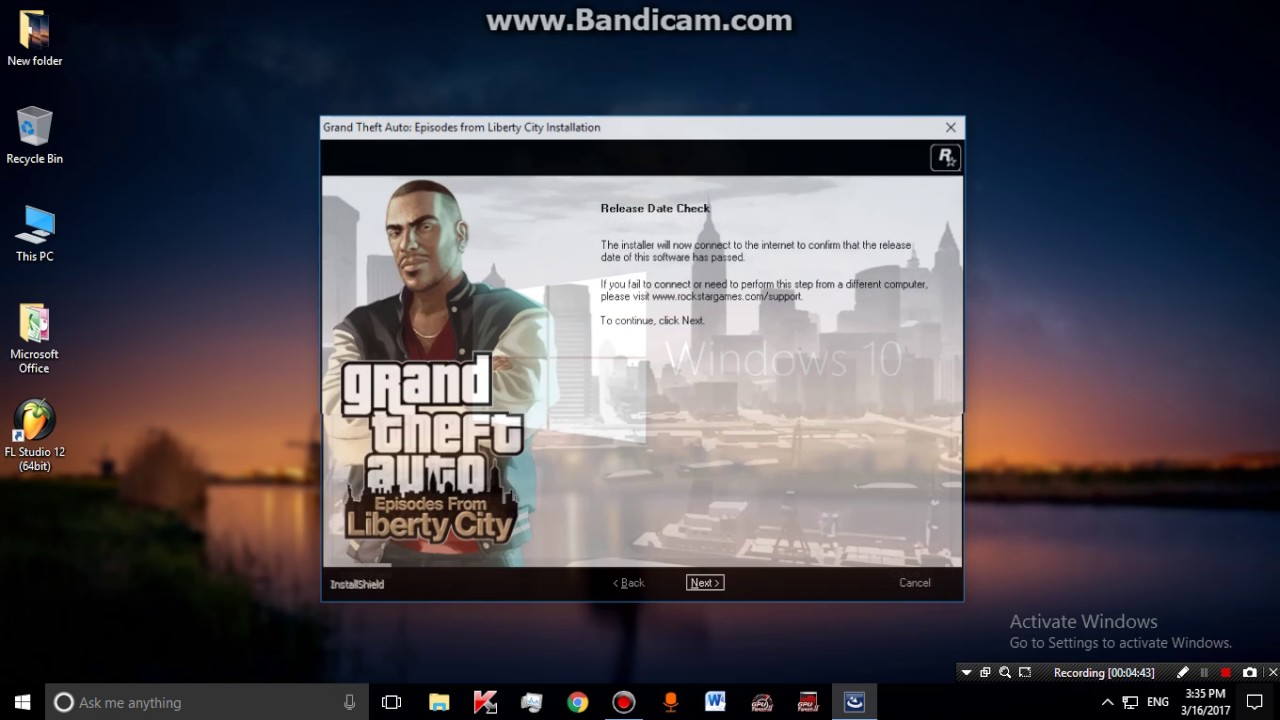Open Kaspersky from the taskbar
The width and height of the screenshot is (1280, 720).
485,702
